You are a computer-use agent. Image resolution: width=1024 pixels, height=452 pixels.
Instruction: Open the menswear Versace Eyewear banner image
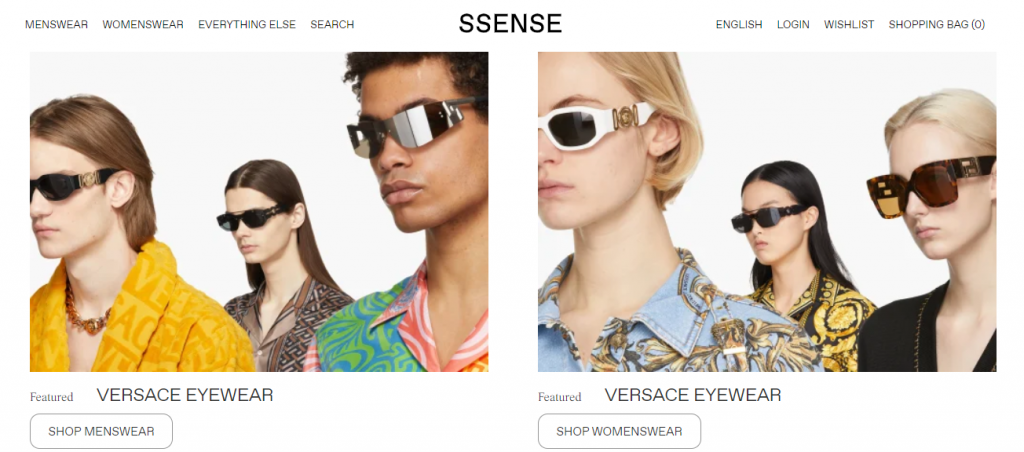(259, 212)
